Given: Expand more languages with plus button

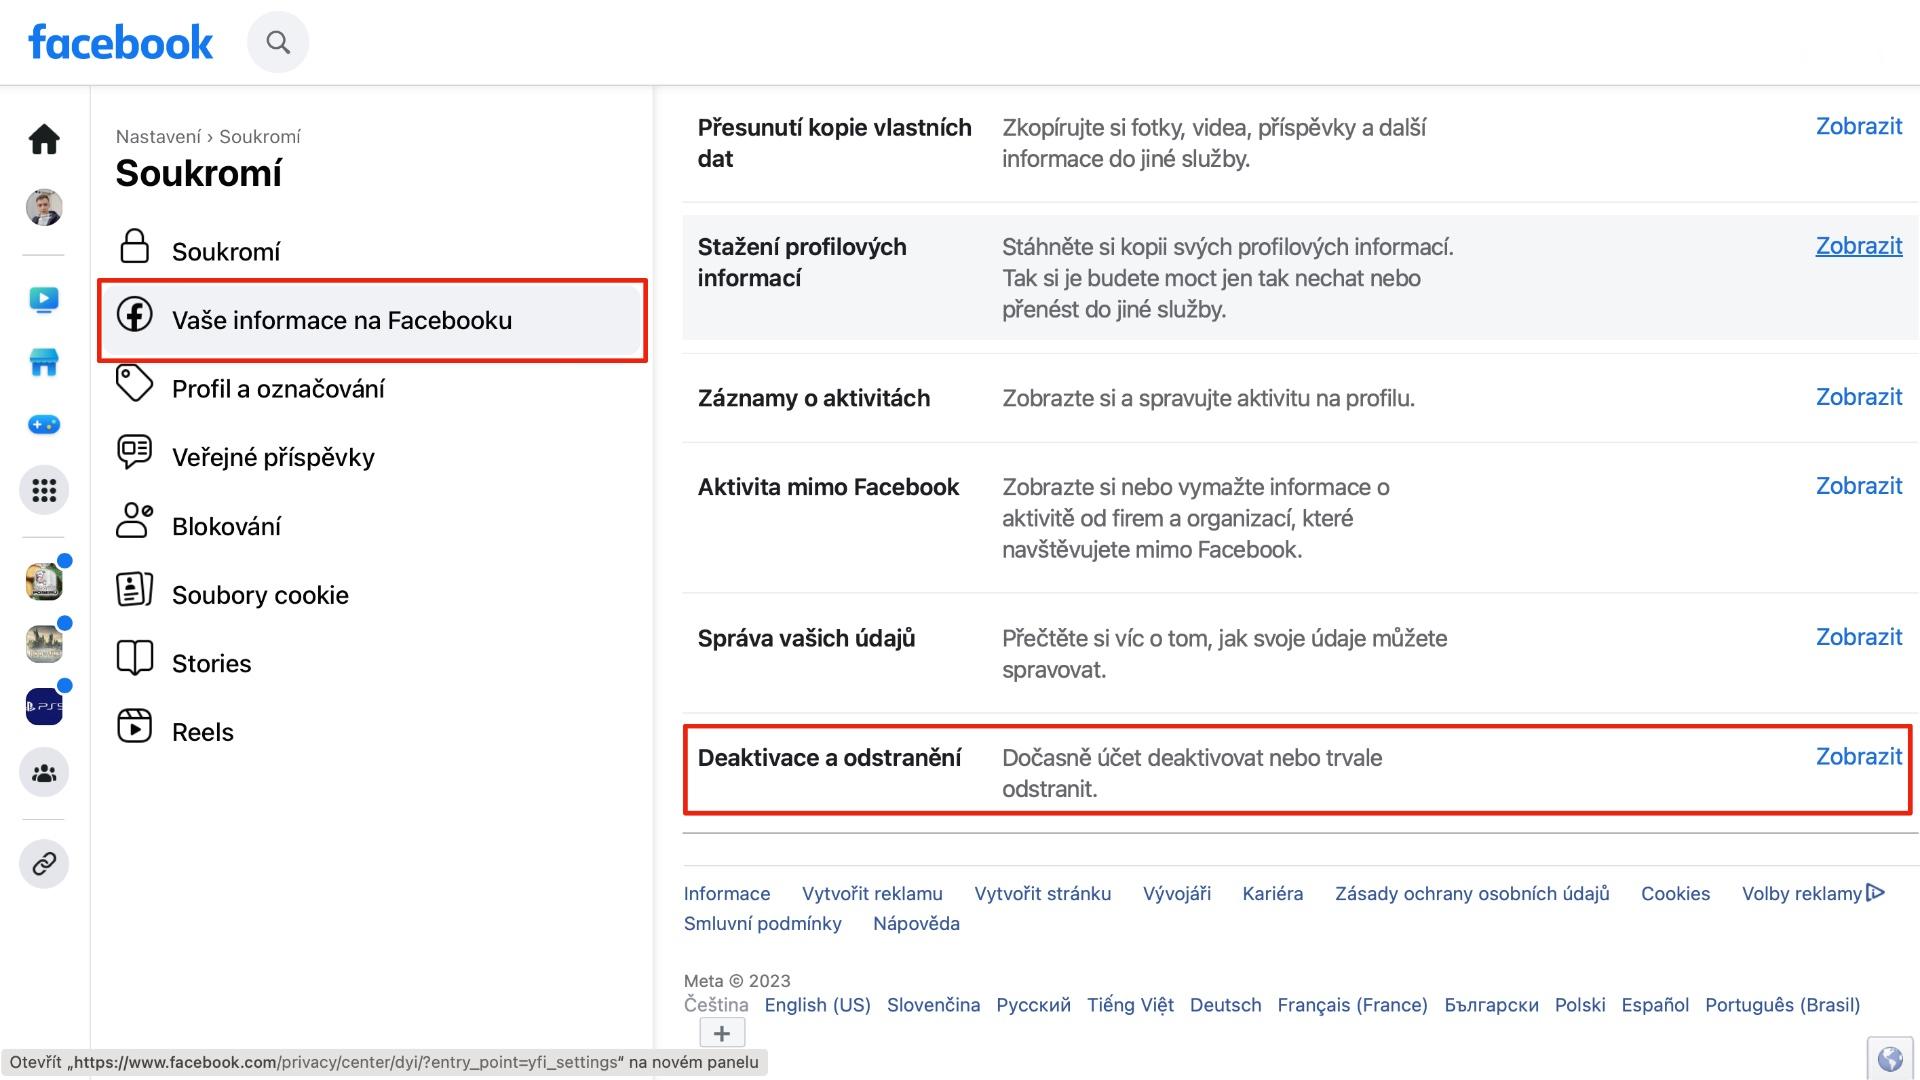Looking at the screenshot, I should pyautogui.click(x=722, y=1033).
